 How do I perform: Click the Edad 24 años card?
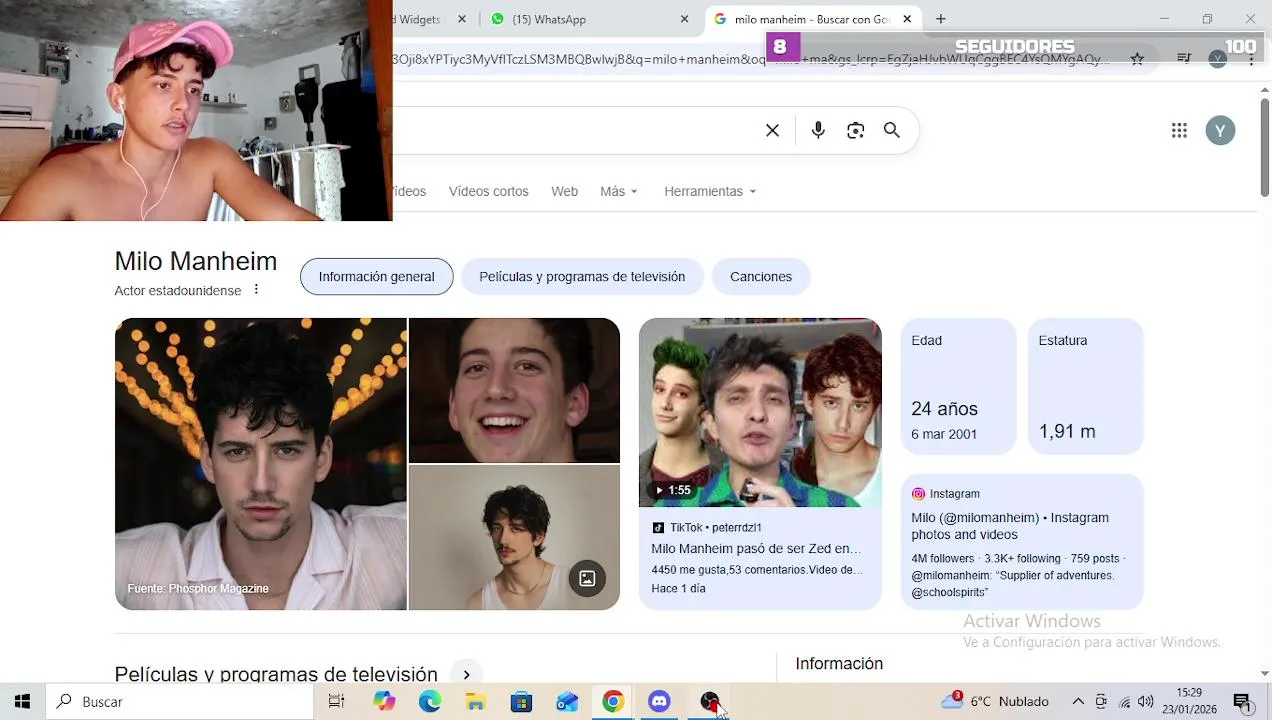[958, 387]
